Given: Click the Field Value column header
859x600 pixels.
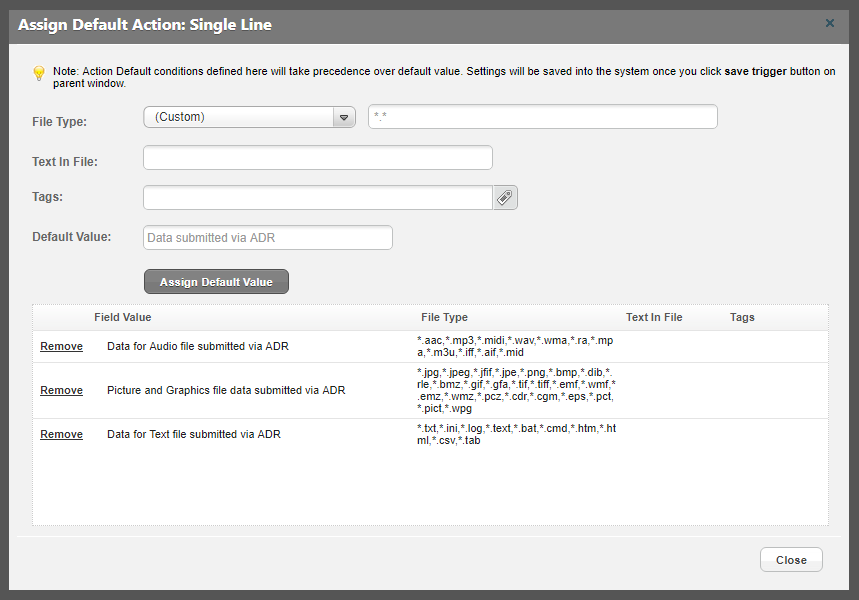Looking at the screenshot, I should tap(123, 317).
